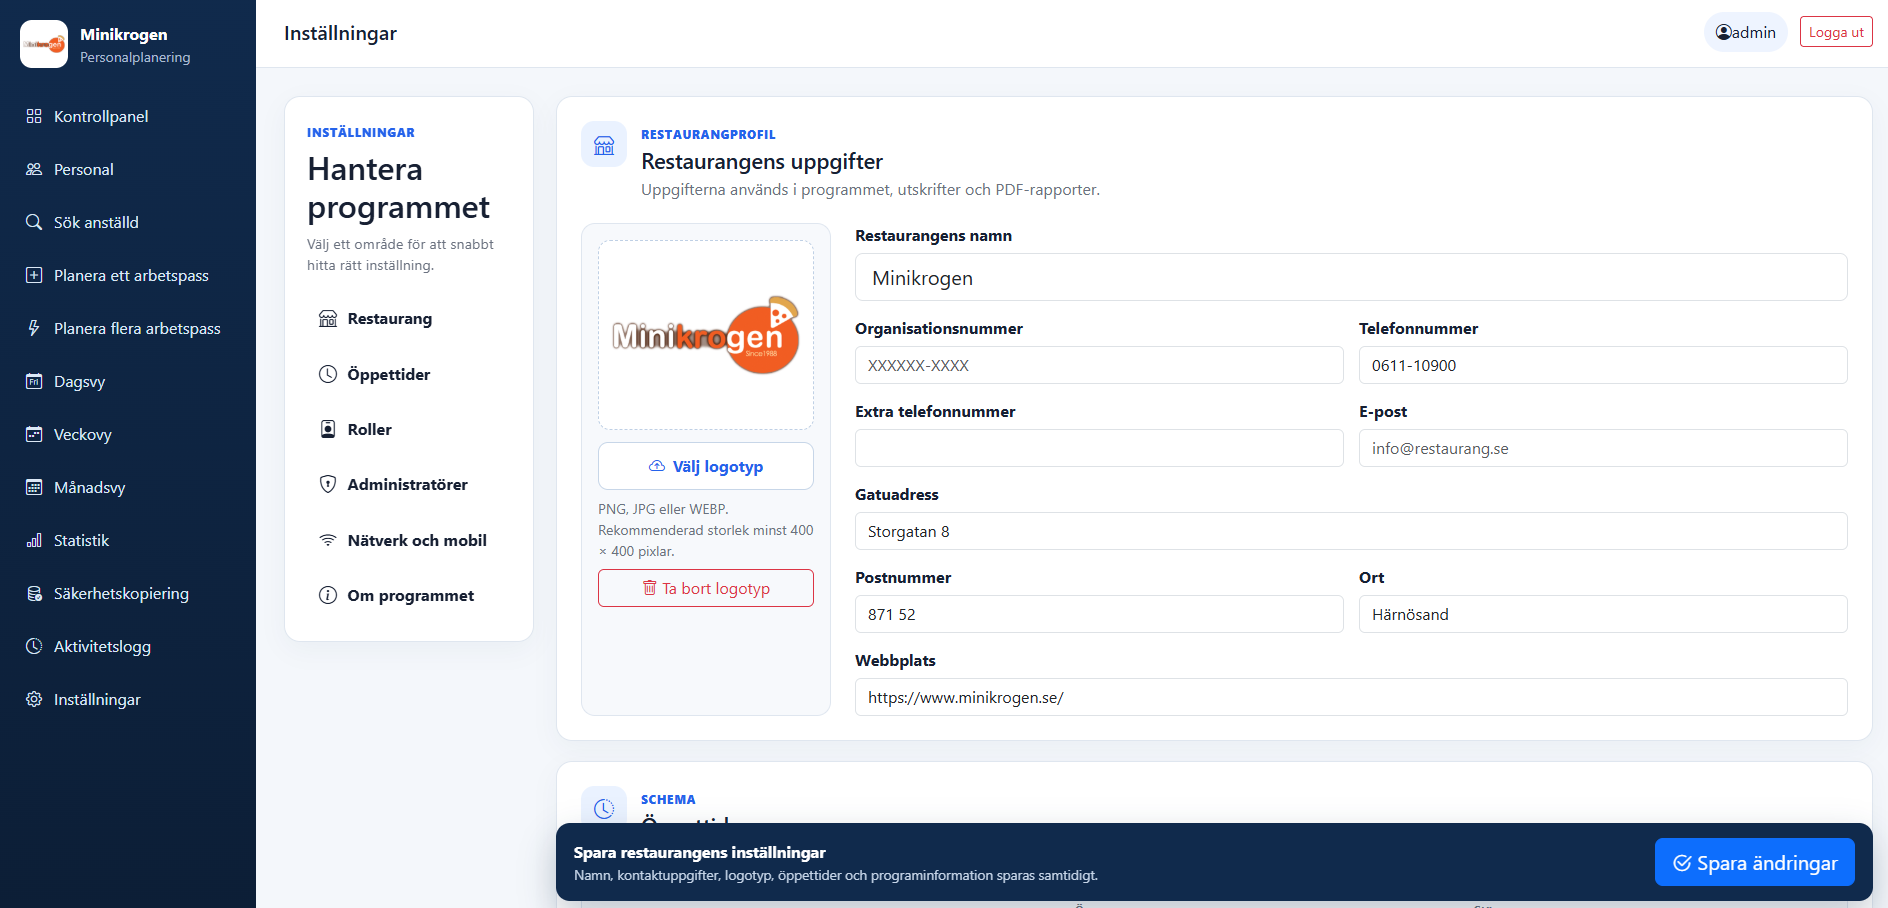Jump to the Restaurang settings section
Screen dimensions: 1888x908
(409, 319)
